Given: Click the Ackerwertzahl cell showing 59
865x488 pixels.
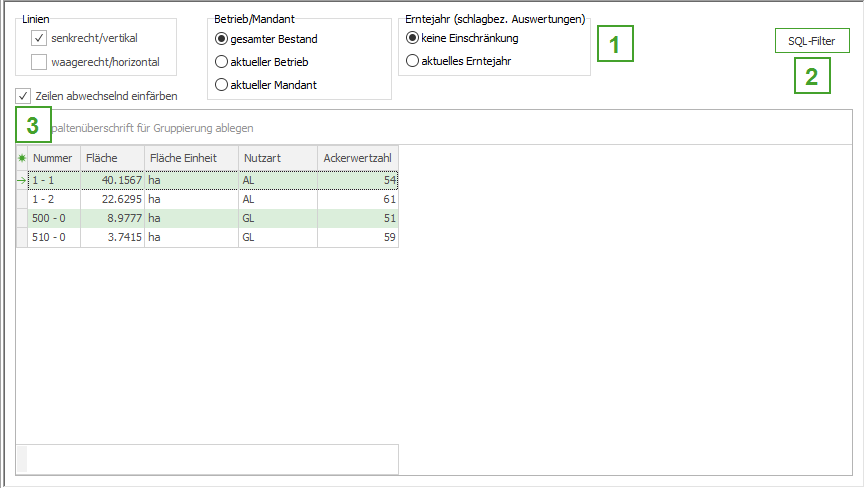Looking at the screenshot, I should [x=358, y=237].
